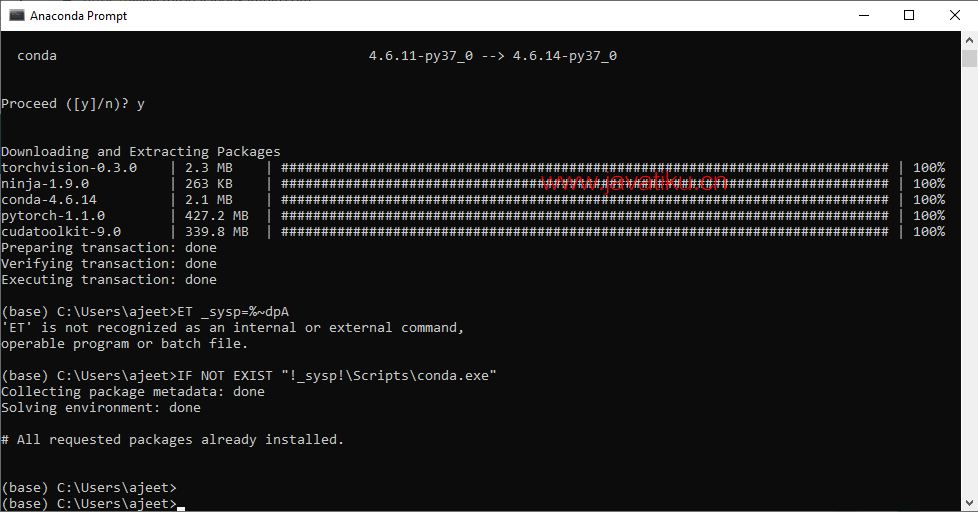Click the Anaconda Prompt window icon
Screen dimensions: 978x512
coord(16,15)
